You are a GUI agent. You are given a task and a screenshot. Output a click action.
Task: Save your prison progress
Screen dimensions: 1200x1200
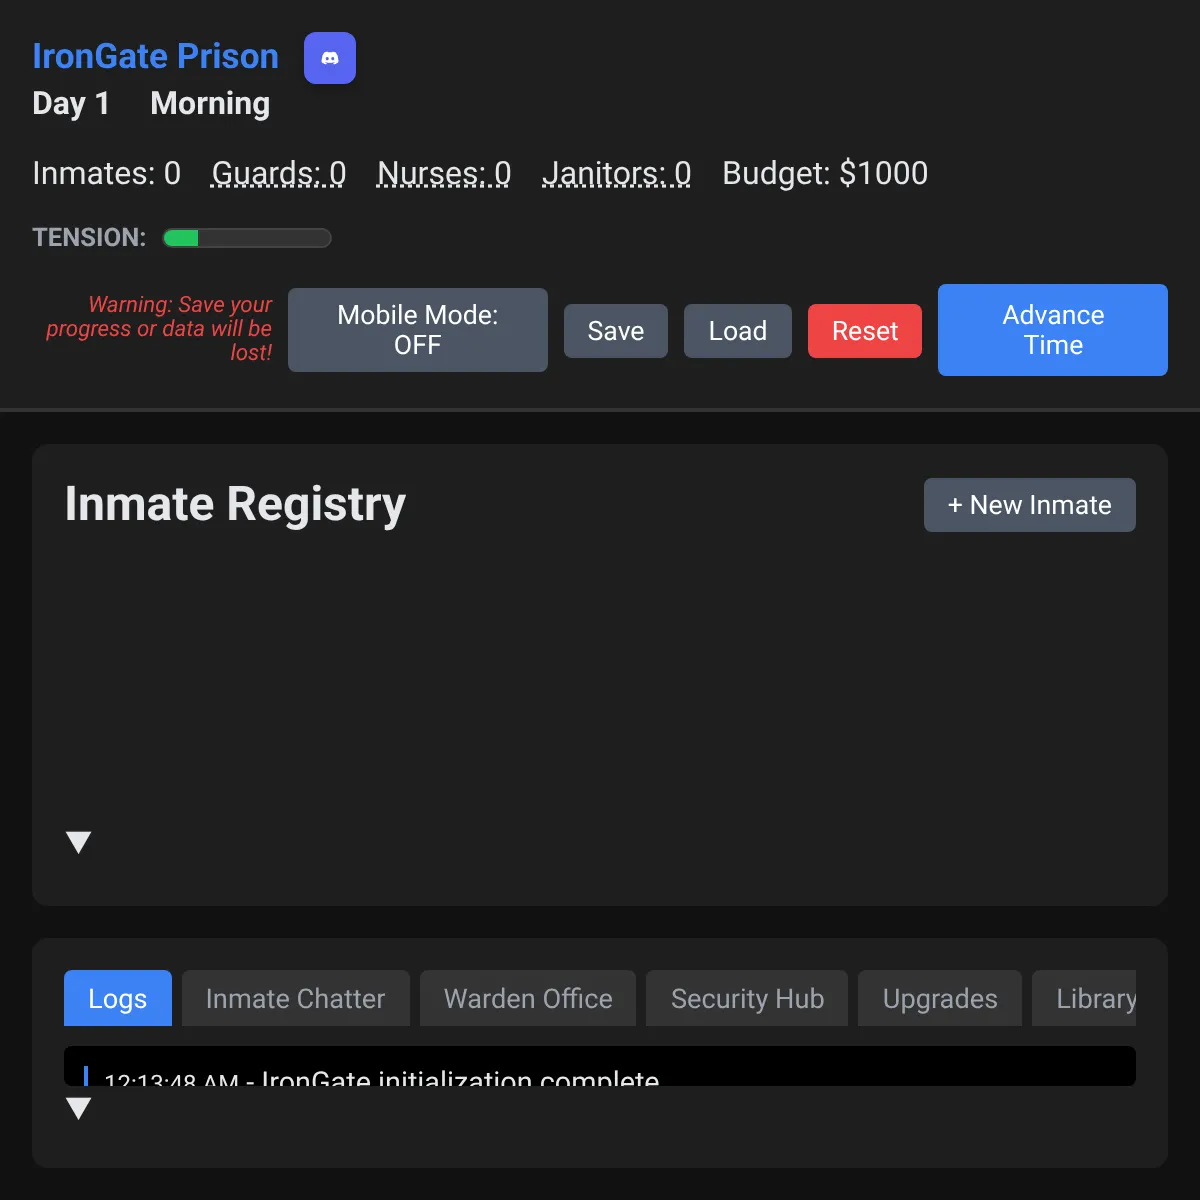coord(615,330)
